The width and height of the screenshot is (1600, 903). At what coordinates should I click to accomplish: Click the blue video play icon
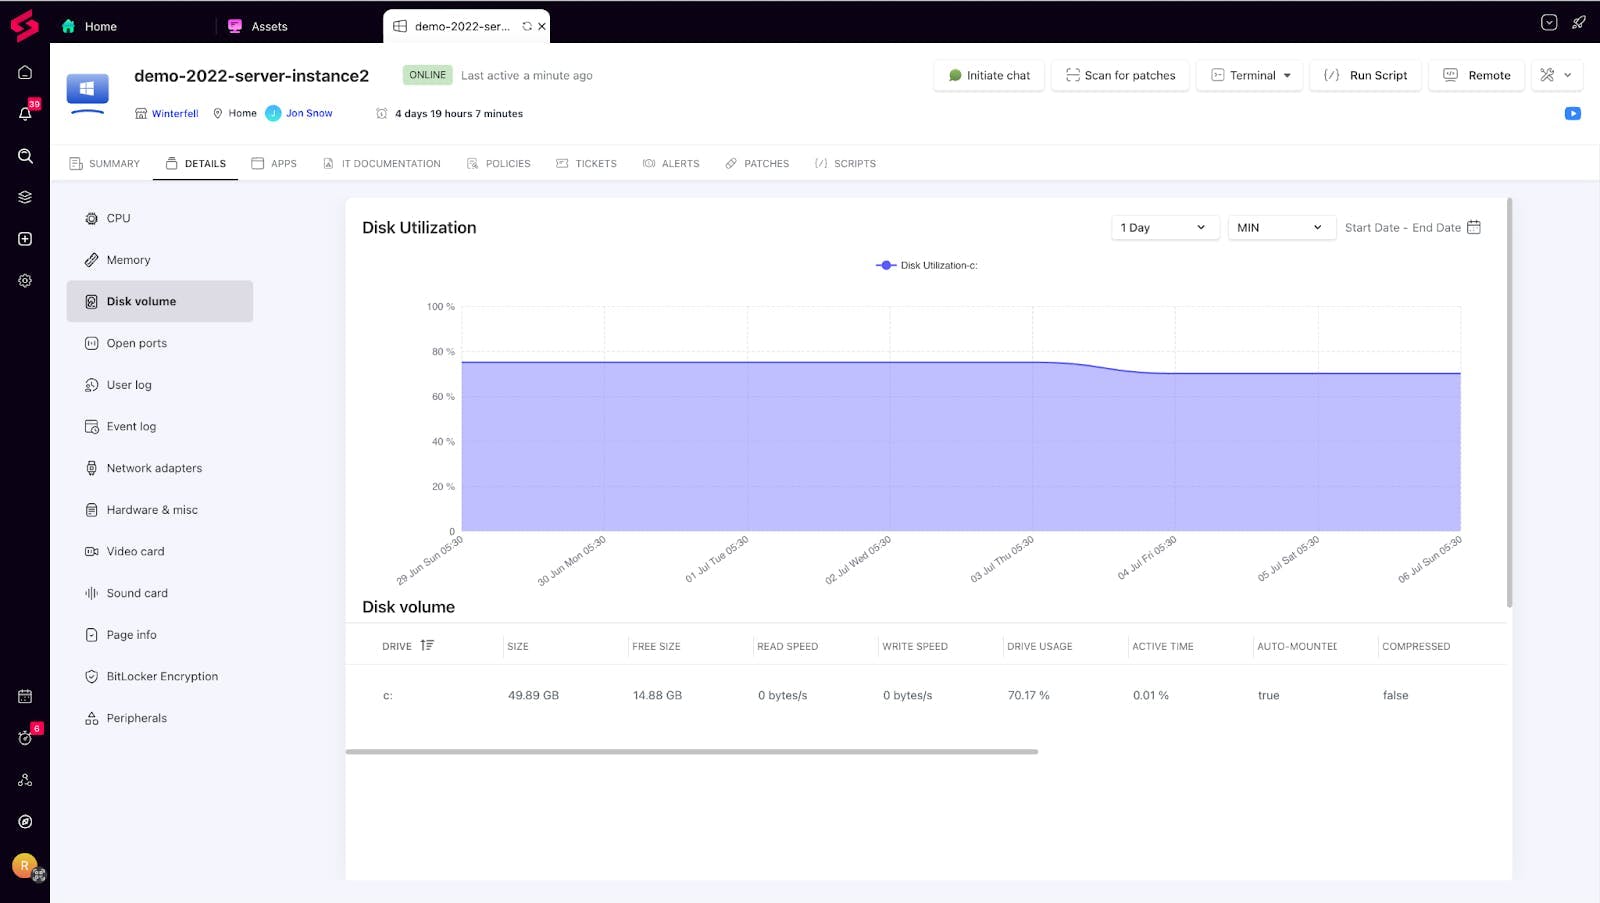[1573, 113]
